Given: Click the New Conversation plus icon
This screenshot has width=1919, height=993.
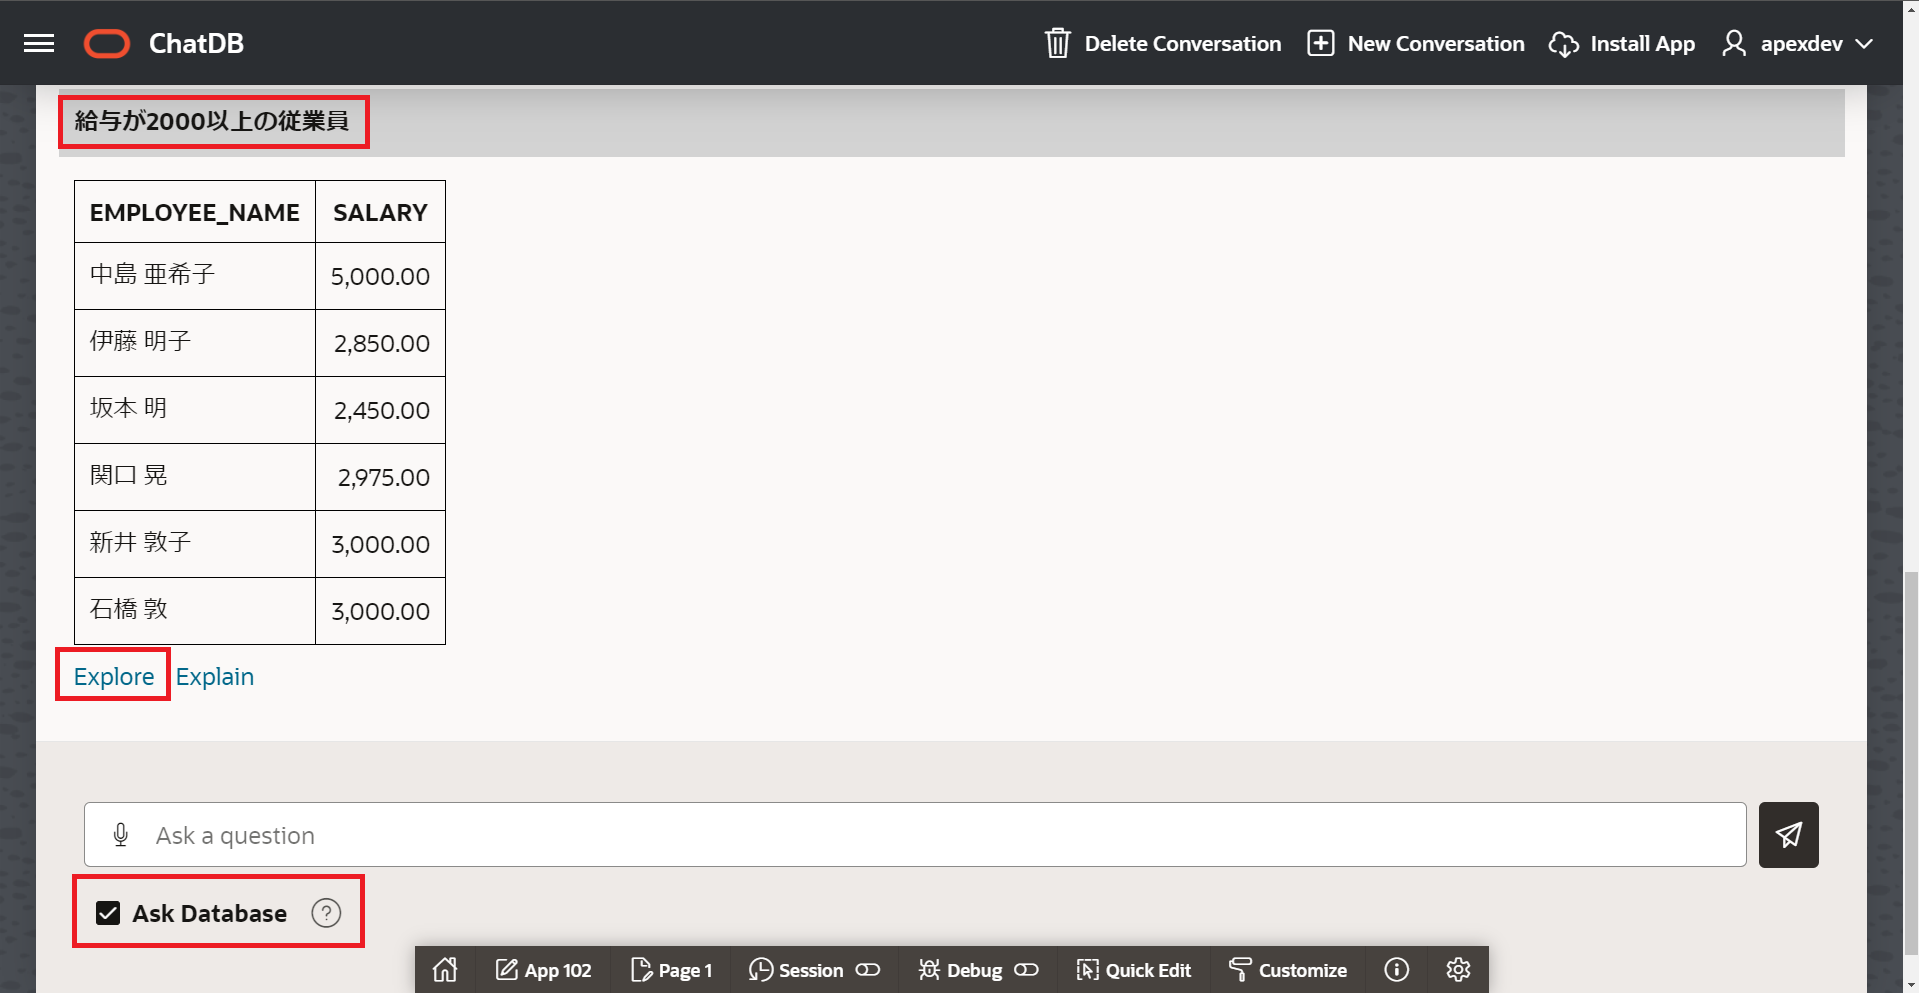Looking at the screenshot, I should click(x=1320, y=43).
